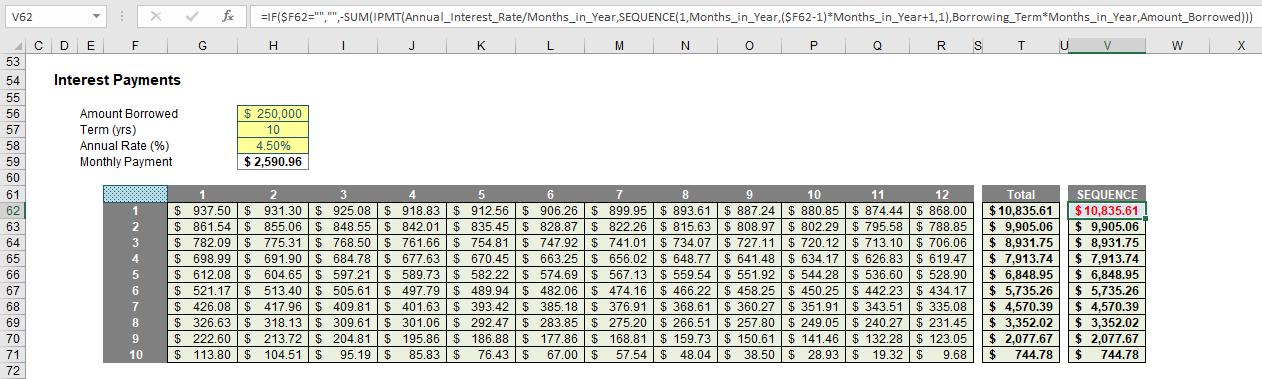Screen dimensions: 1262x379
Task: Select the blue dotted table corner cell
Action: [x=135, y=194]
